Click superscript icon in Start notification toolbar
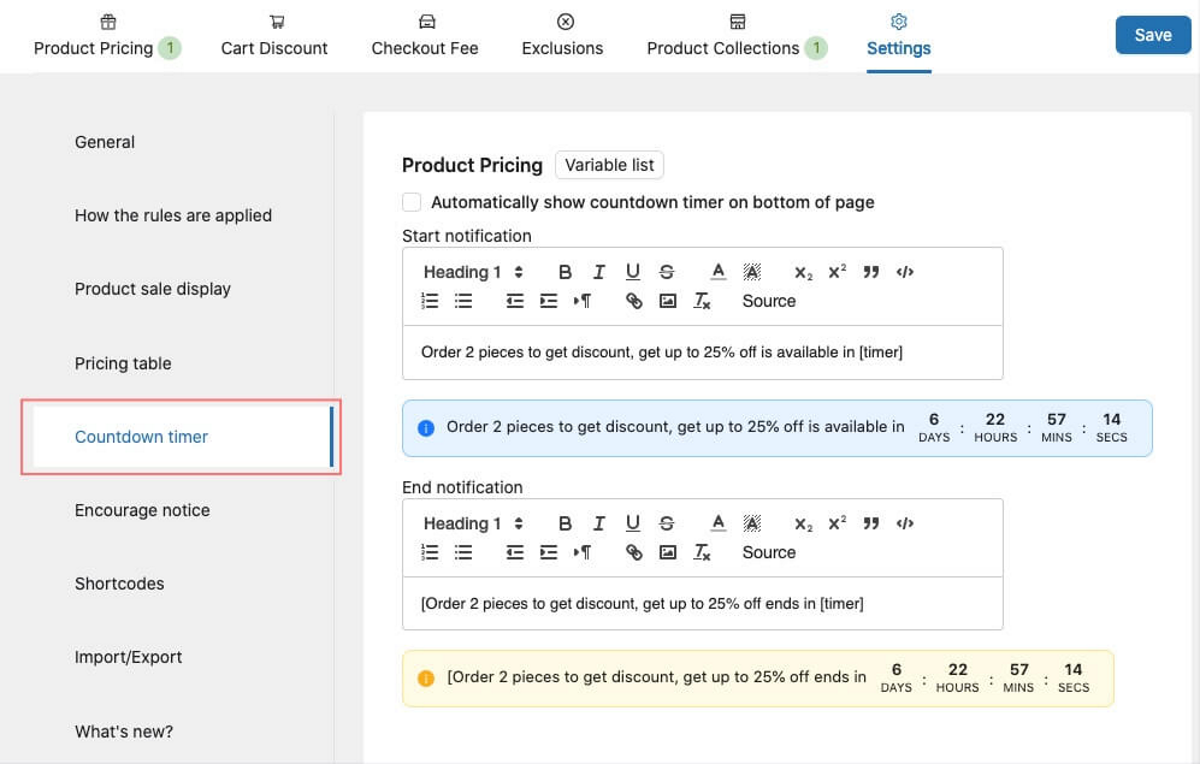Image resolution: width=1200 pixels, height=764 pixels. point(837,272)
